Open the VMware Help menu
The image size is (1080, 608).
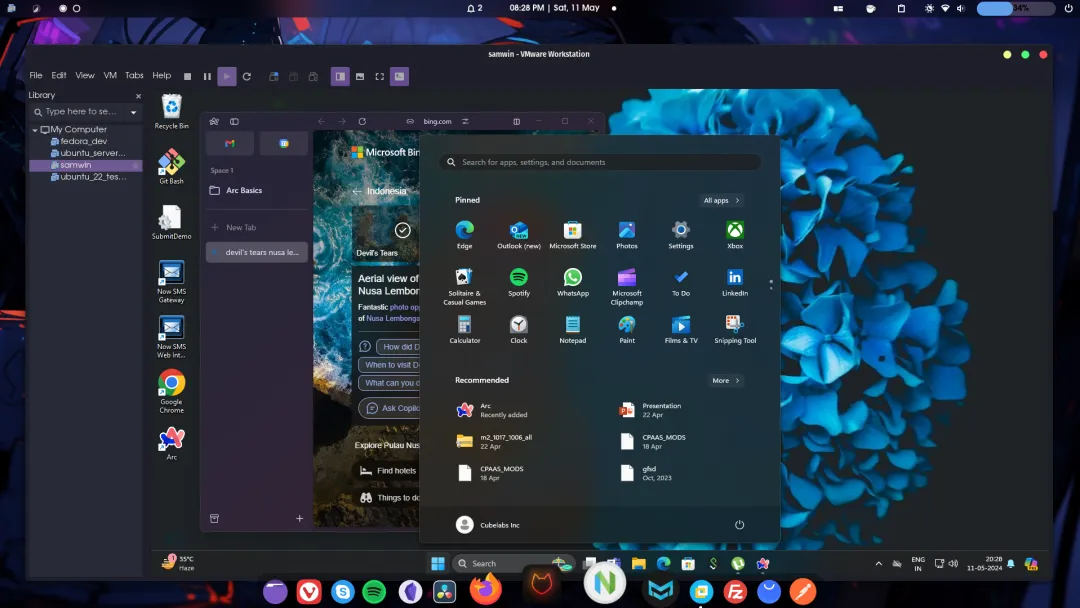[x=161, y=75]
